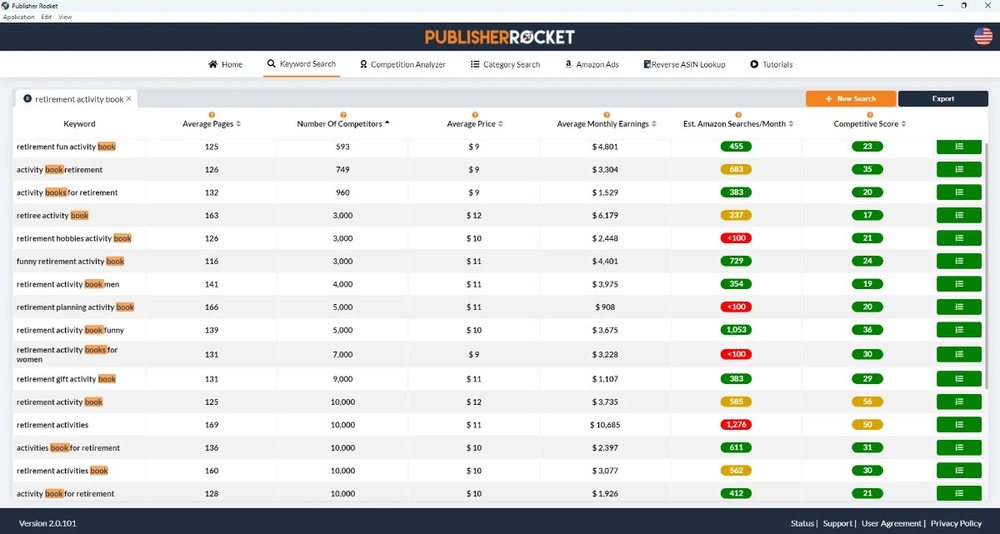Open competitors list for 'retirement activities book'
The image size is (1000, 534).
point(959,471)
